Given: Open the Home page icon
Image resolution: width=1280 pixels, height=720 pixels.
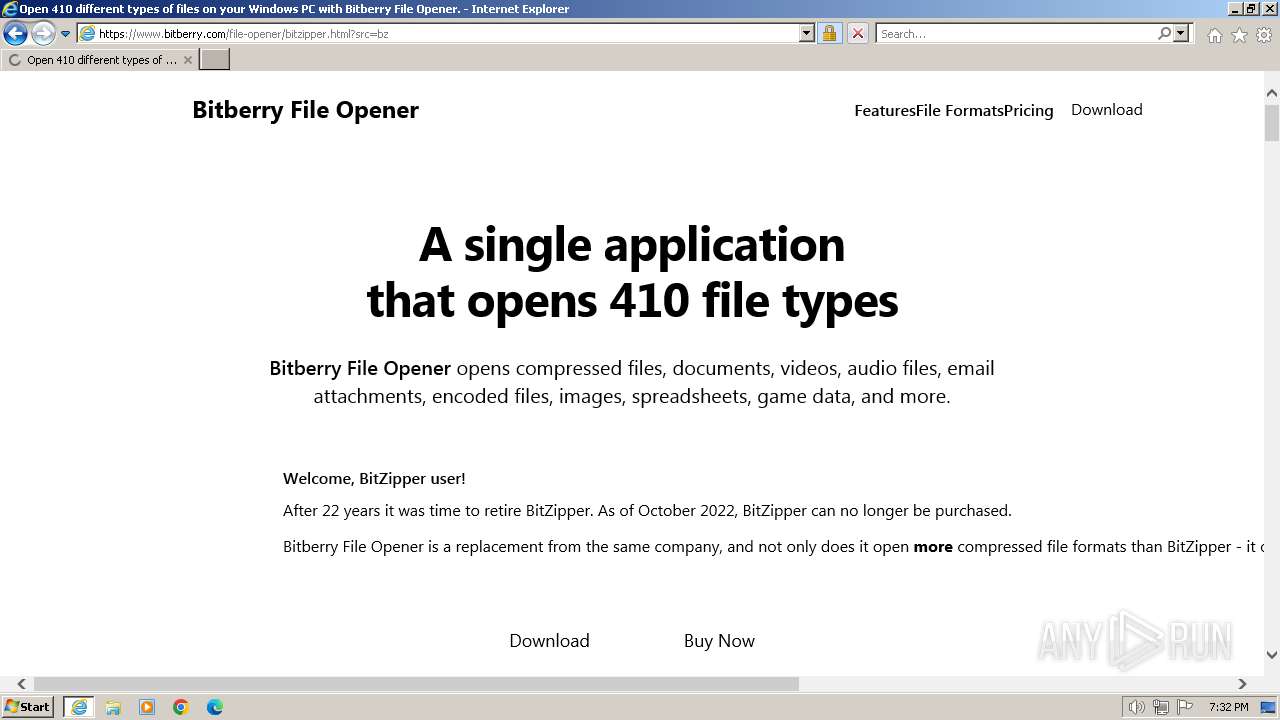Looking at the screenshot, I should coord(1214,35).
